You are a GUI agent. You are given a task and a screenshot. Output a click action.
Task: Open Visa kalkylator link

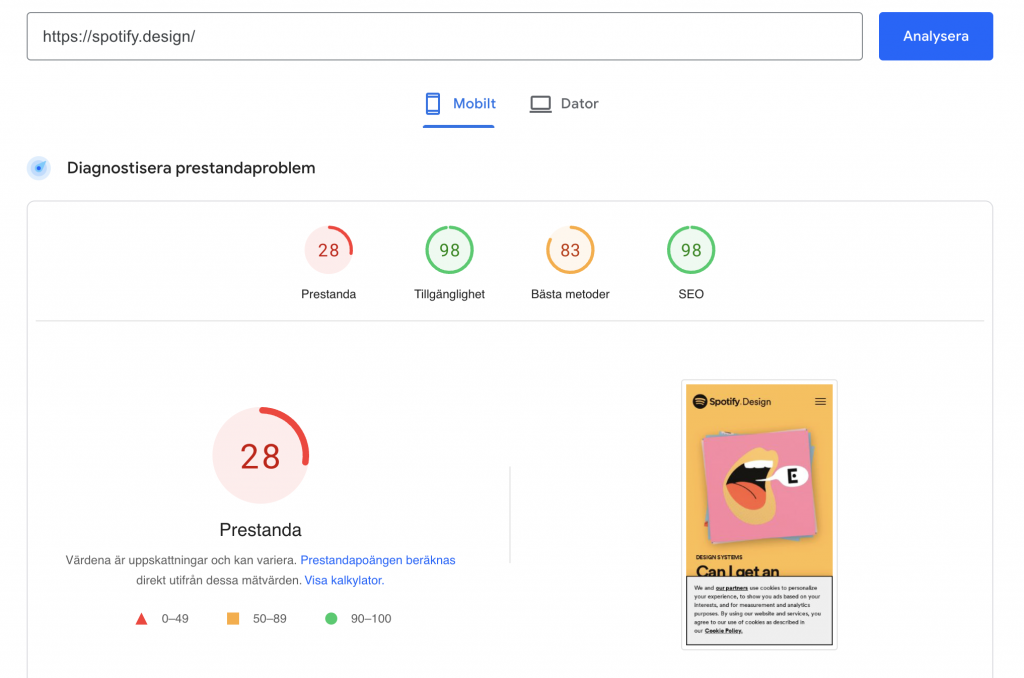point(344,579)
